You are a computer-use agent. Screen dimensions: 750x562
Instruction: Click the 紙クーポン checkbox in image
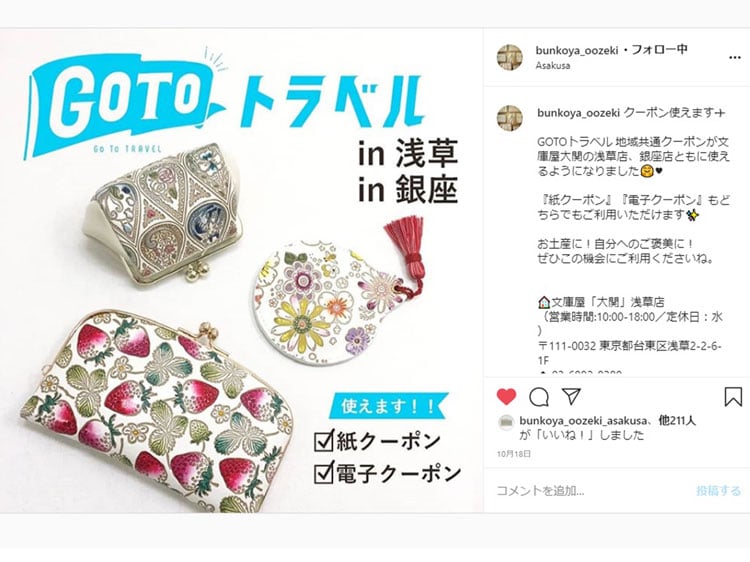coord(324,441)
